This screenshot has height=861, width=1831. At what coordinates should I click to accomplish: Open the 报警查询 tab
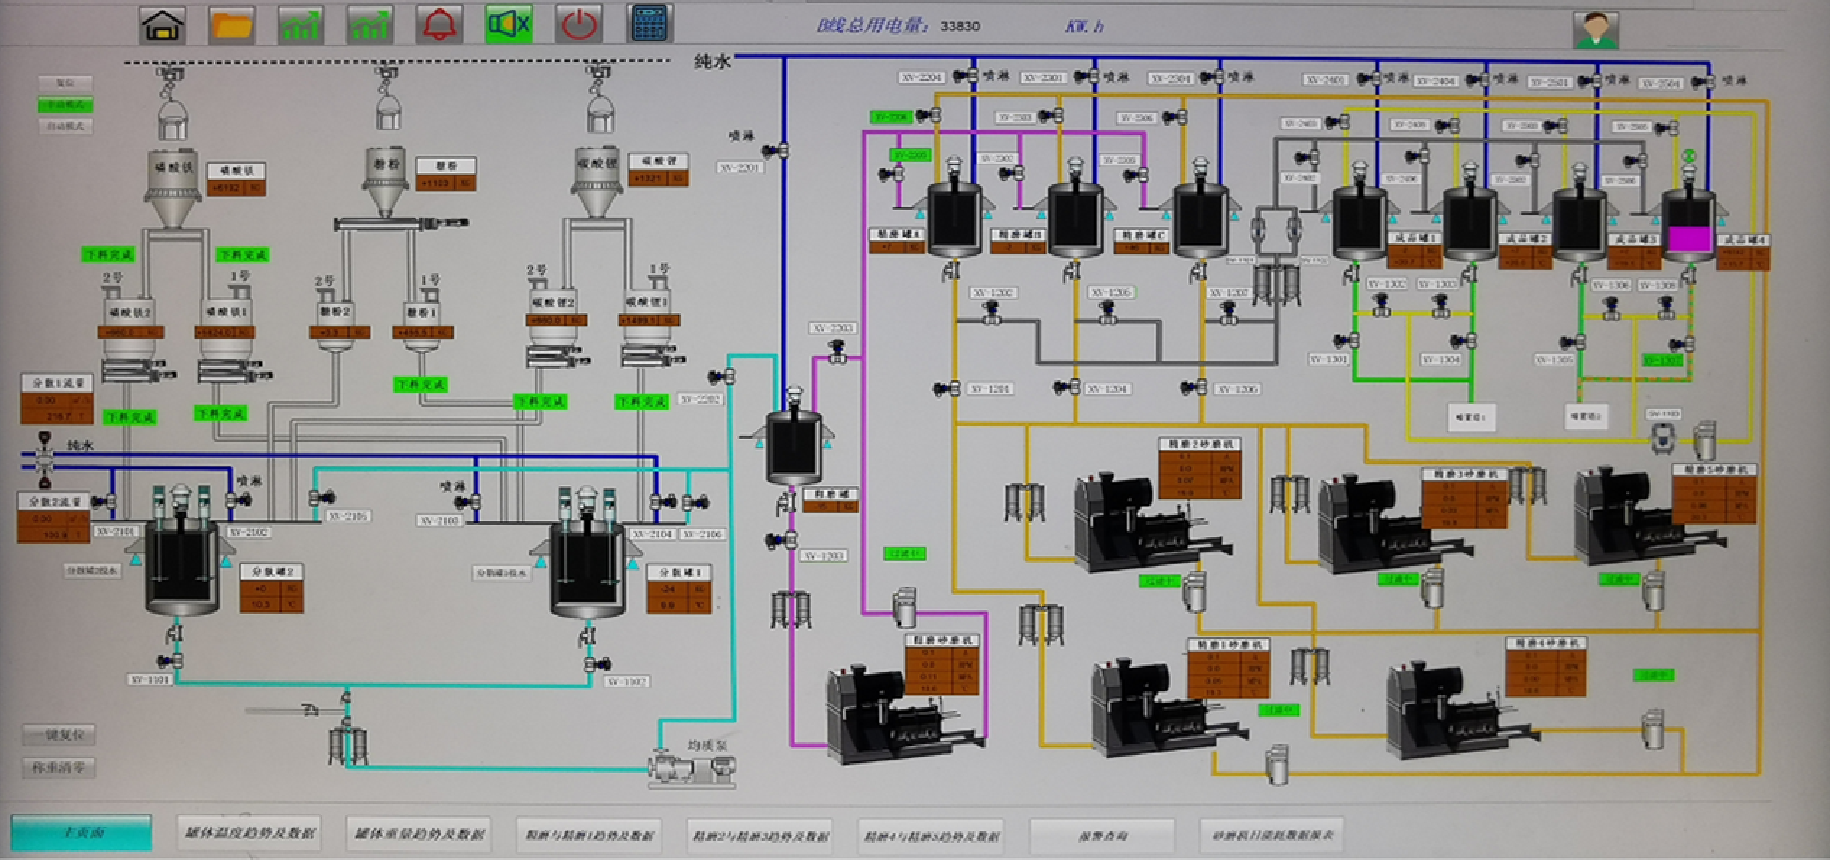click(1102, 835)
